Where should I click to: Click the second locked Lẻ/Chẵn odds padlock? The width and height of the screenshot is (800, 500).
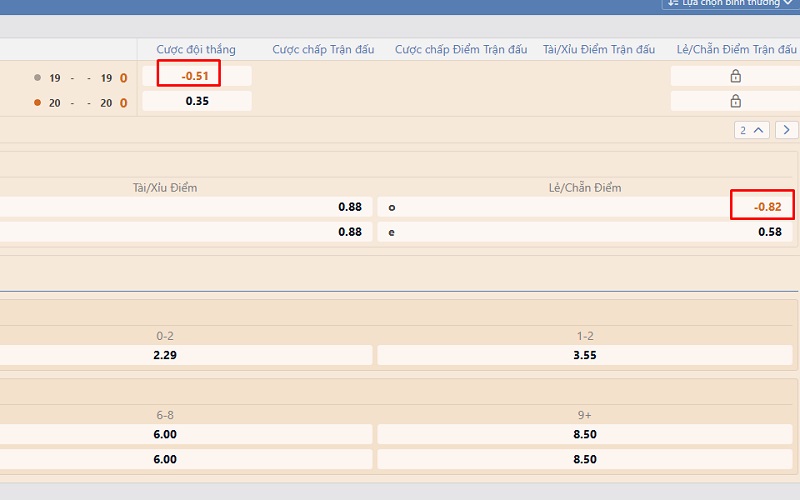click(x=735, y=101)
